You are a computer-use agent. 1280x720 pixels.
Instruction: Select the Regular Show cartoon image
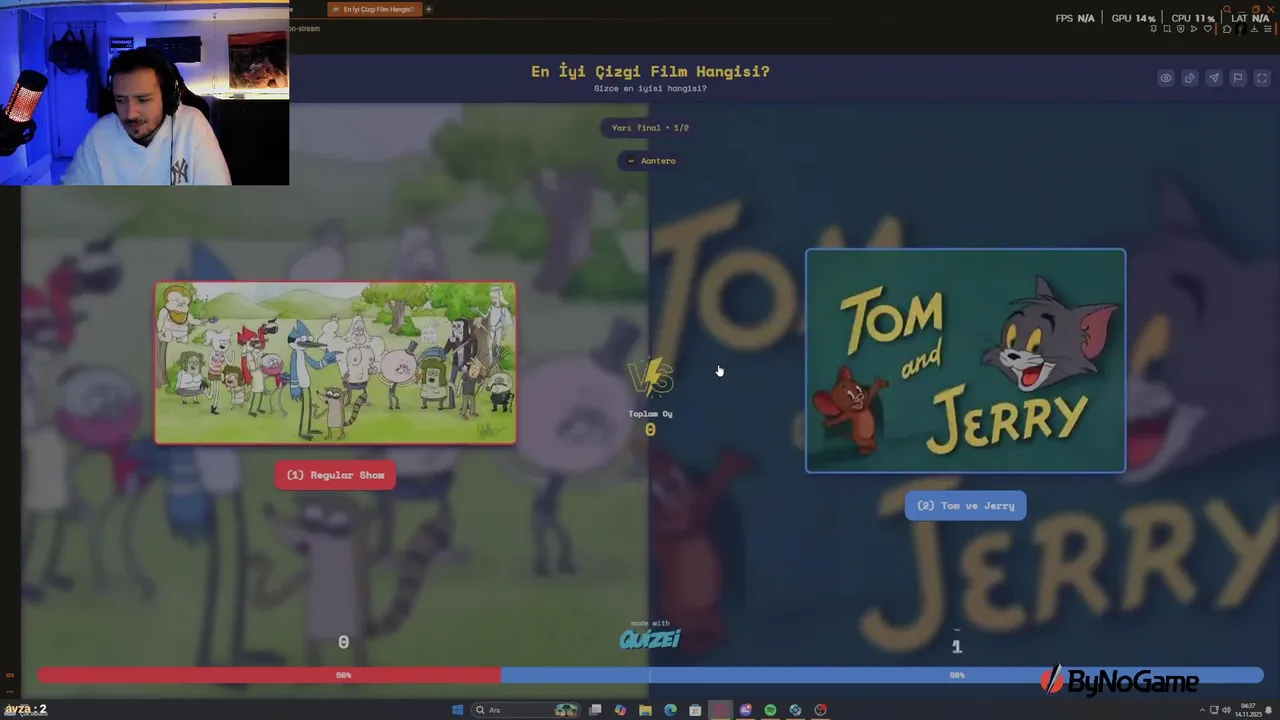335,363
